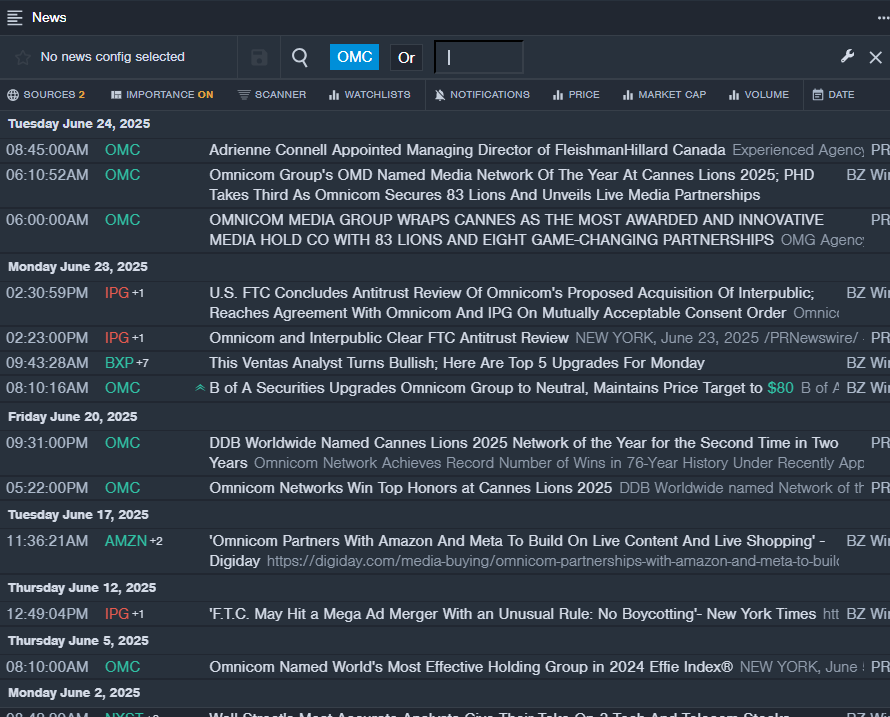
Task: Click the Tuesday June 24, 2025 date header
Action: pos(79,124)
